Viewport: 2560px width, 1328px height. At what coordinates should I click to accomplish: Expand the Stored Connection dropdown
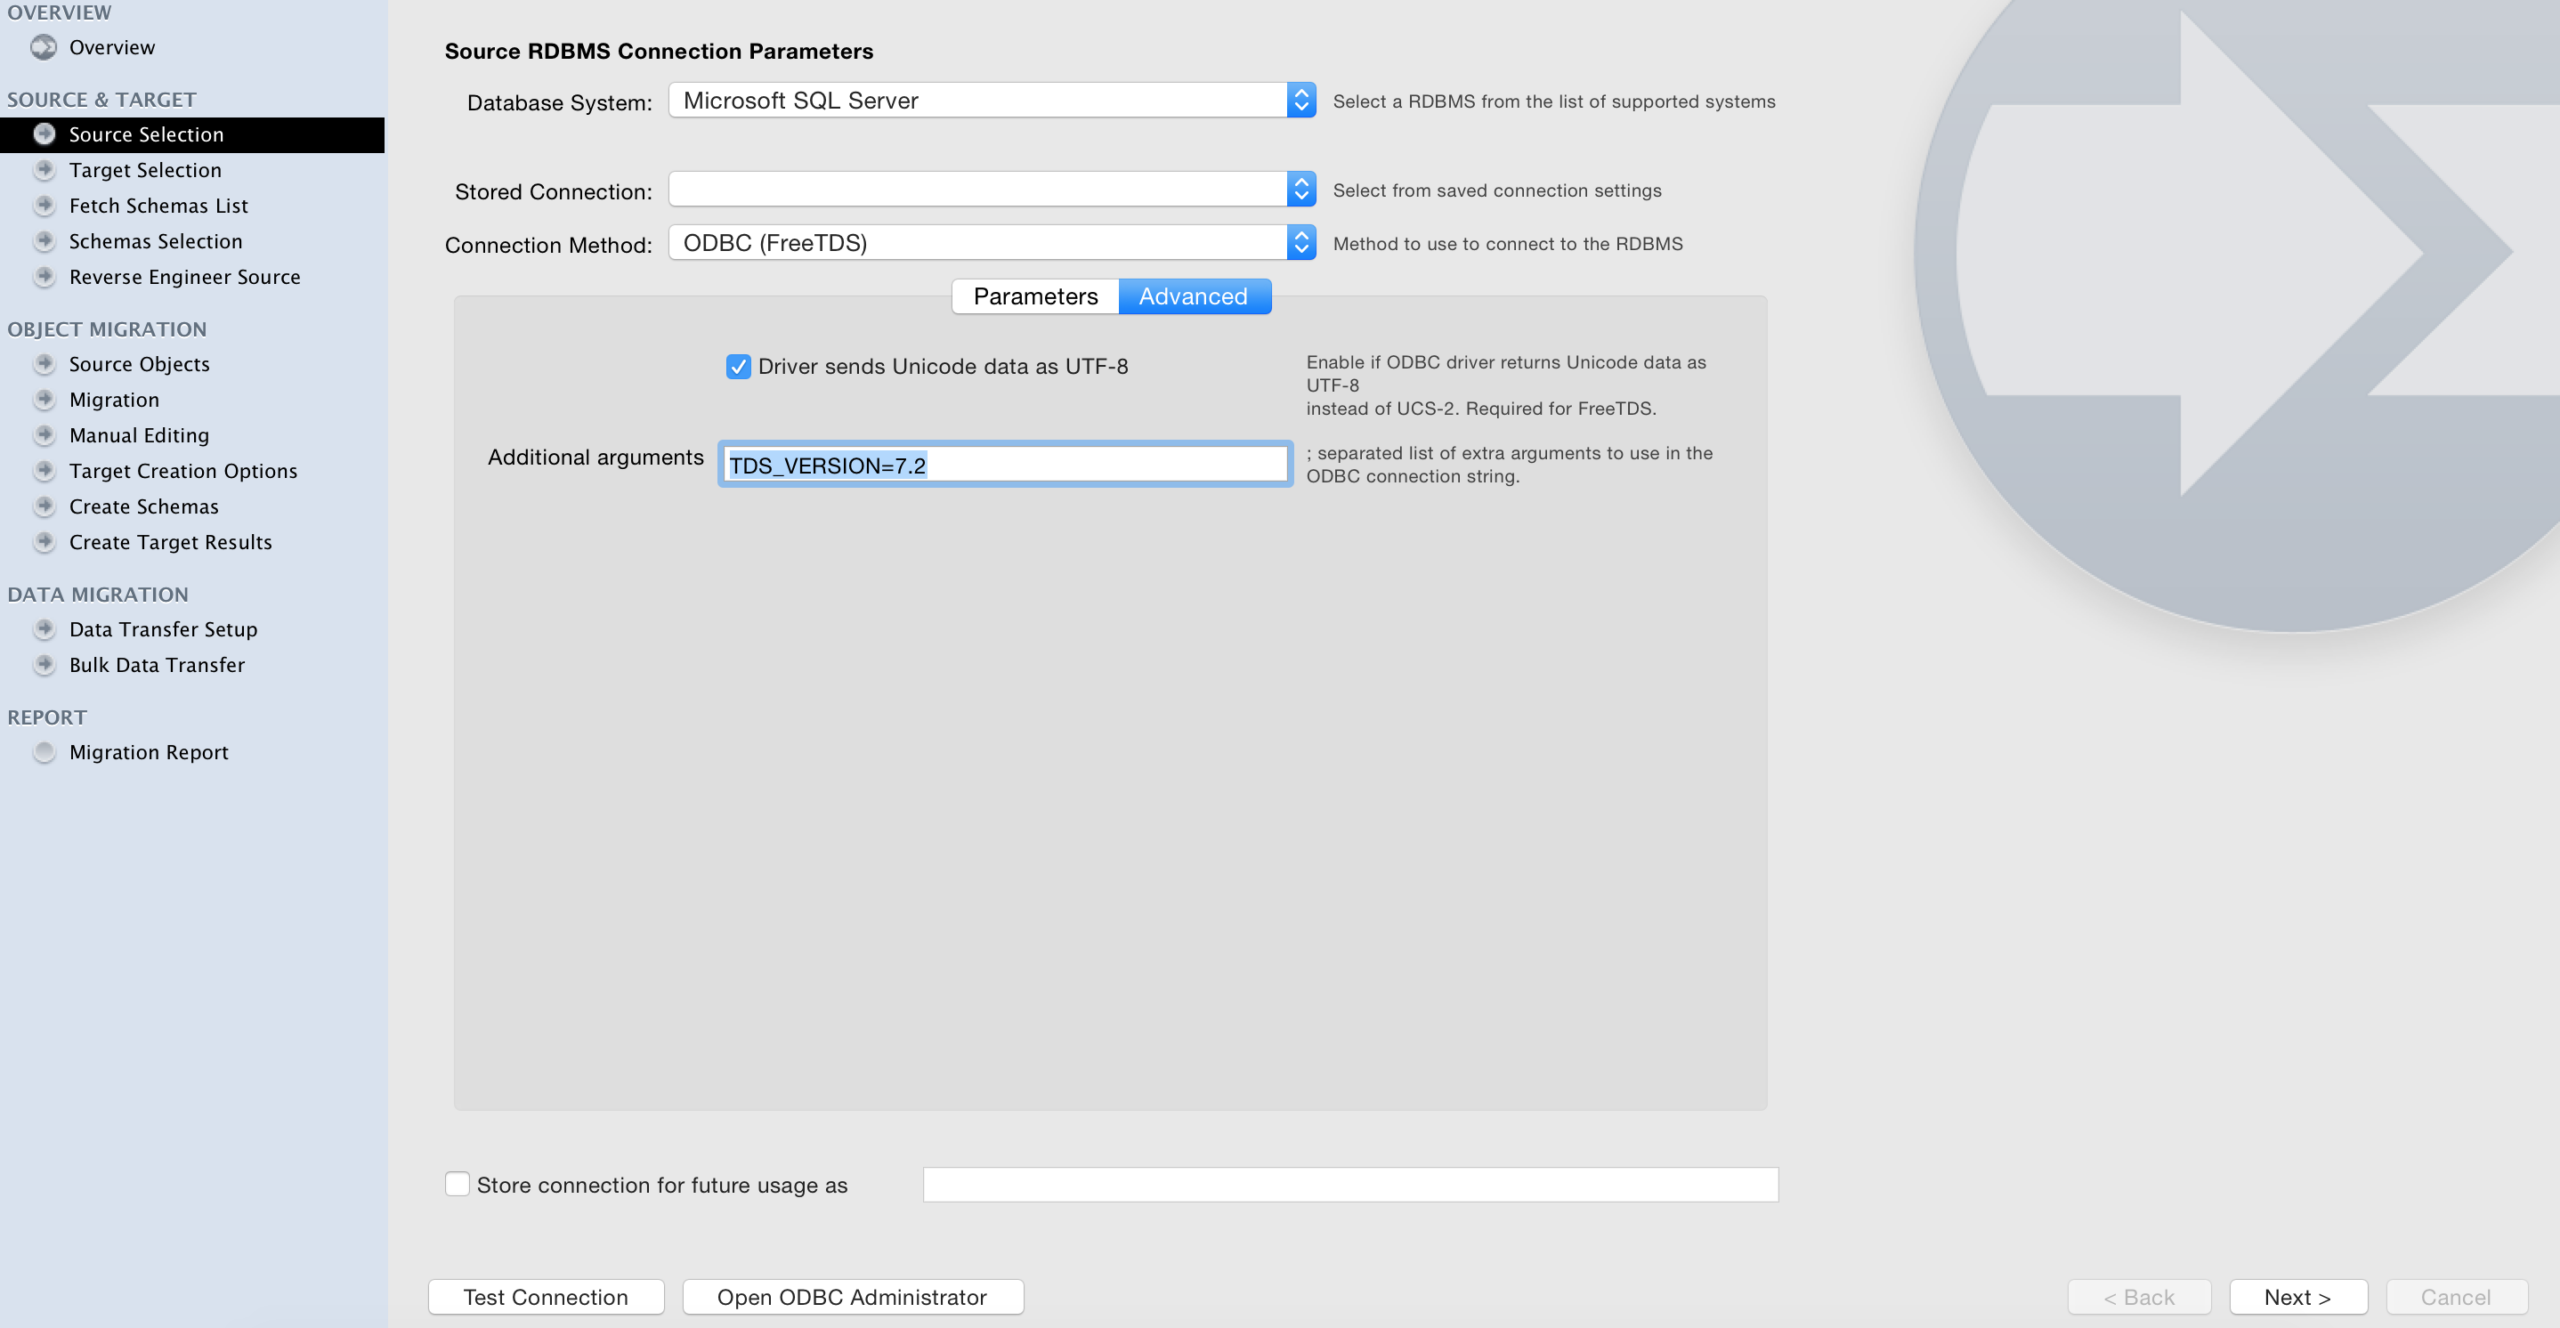(1300, 189)
